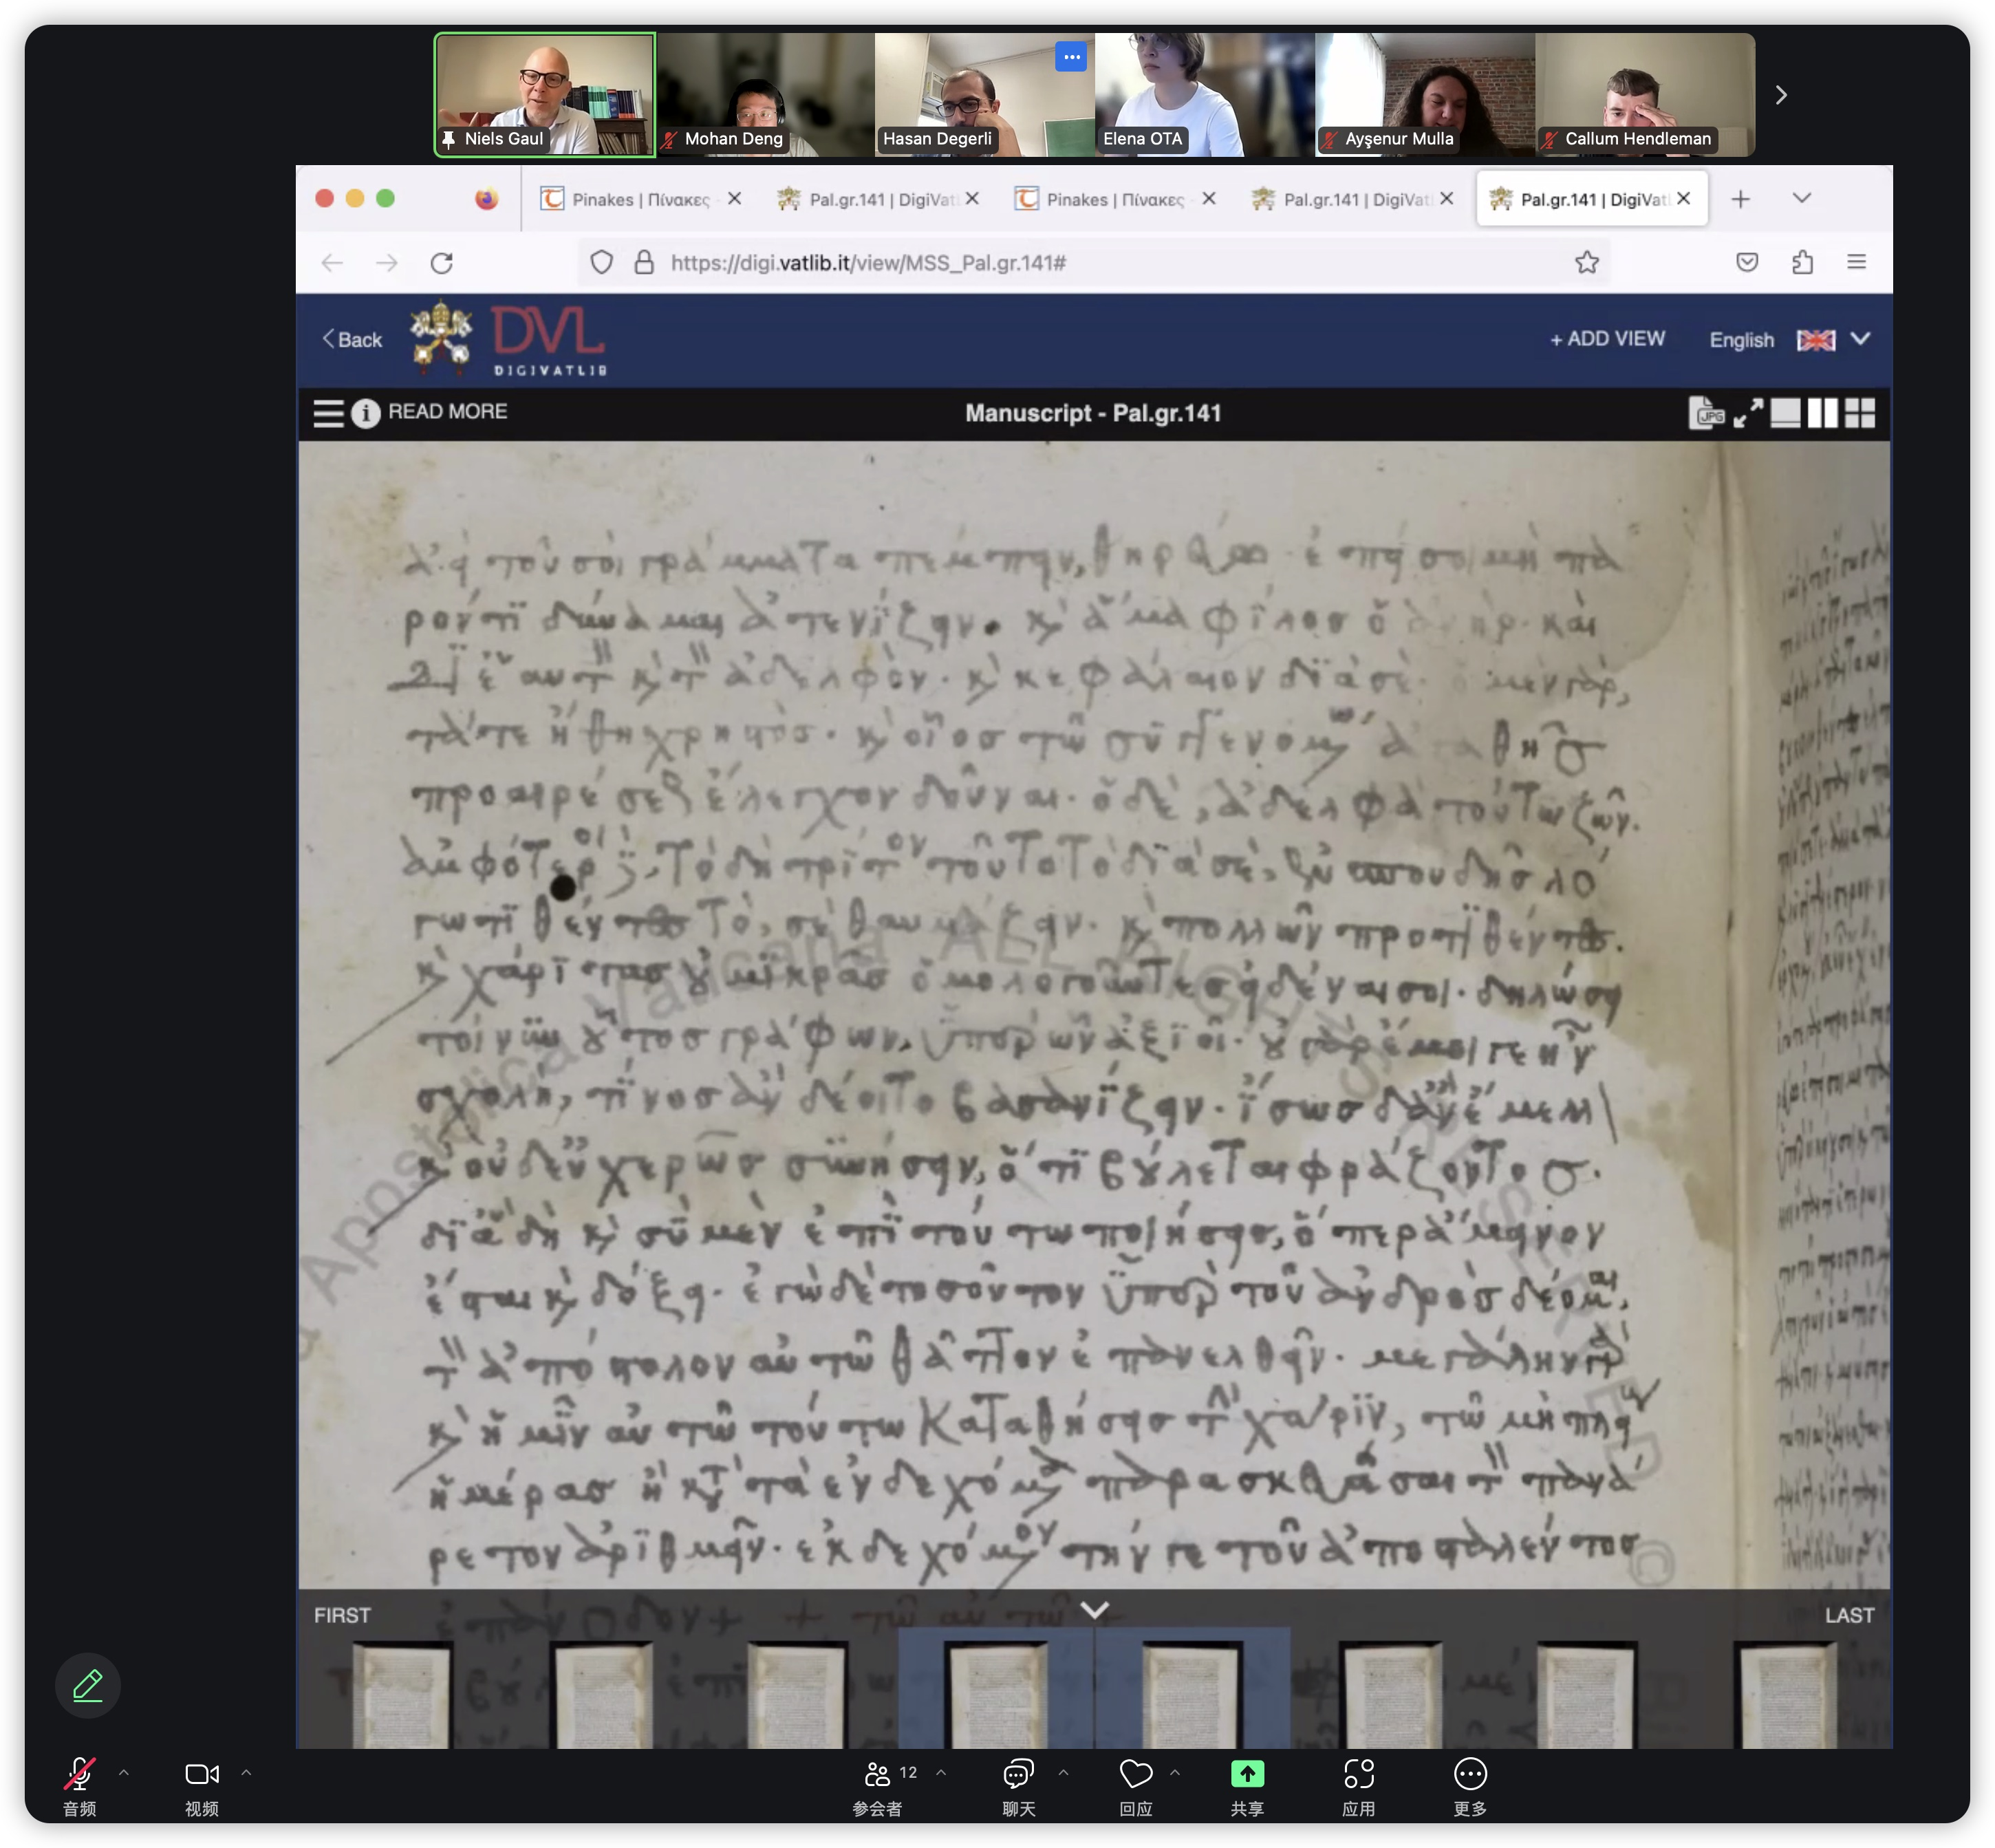The width and height of the screenshot is (1995, 1848).
Task: Enter fullscreen manuscript view
Action: click(1747, 413)
